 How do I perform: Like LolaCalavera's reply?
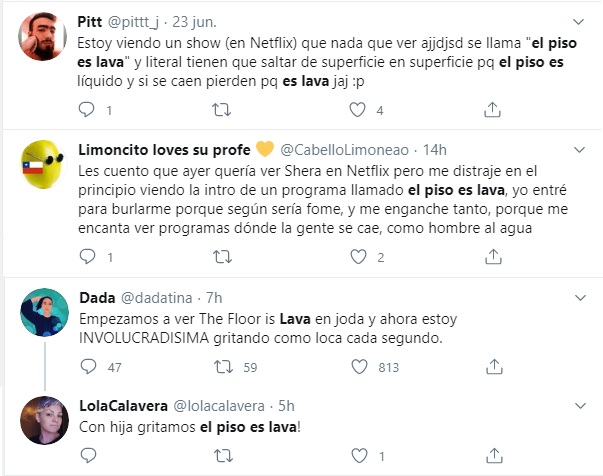coord(357,456)
